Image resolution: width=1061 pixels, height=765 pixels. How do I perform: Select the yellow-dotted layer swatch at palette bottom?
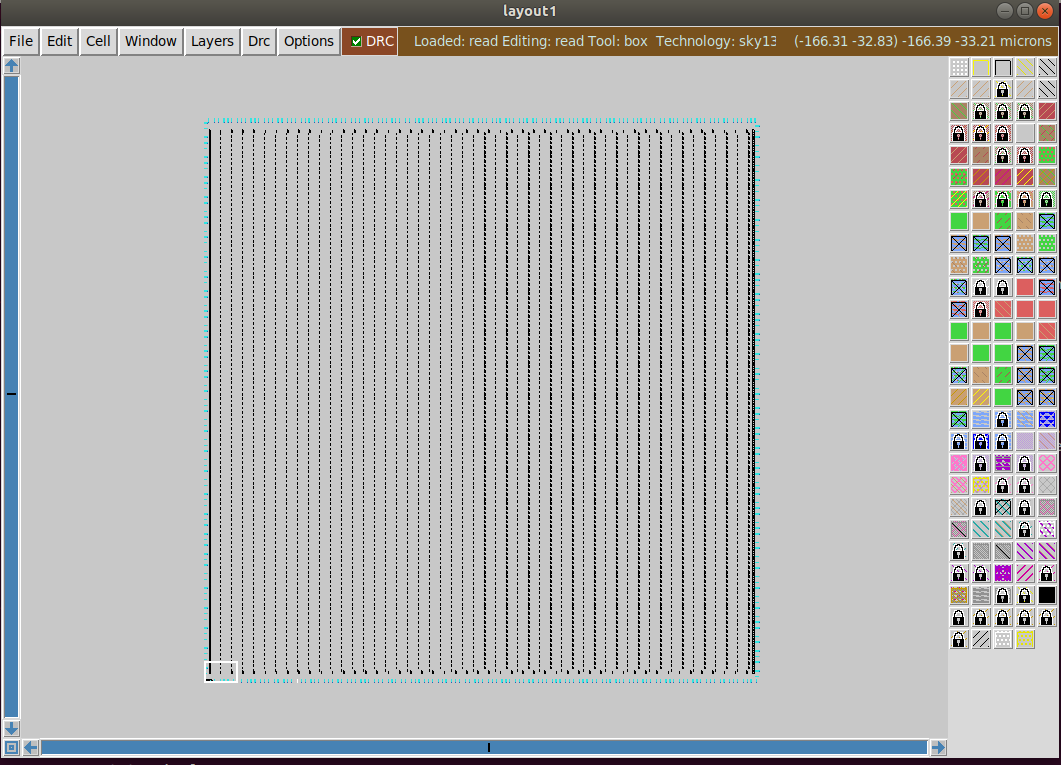[1025, 640]
